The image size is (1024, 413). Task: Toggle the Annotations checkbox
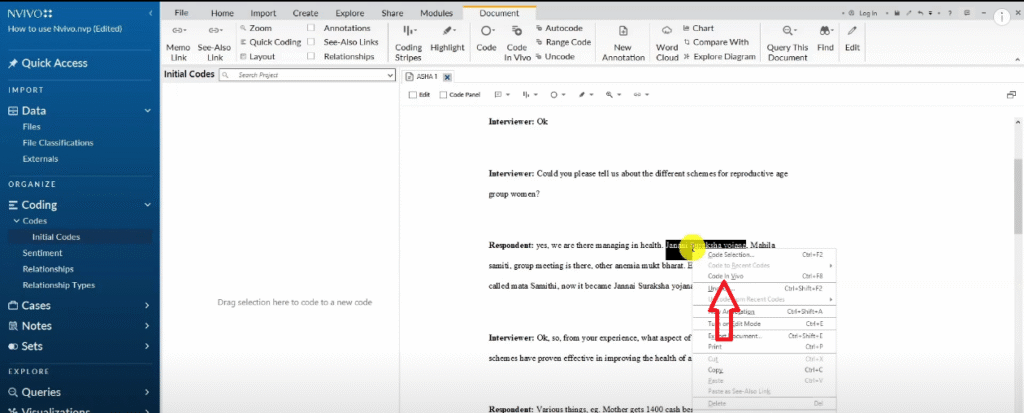tap(311, 28)
